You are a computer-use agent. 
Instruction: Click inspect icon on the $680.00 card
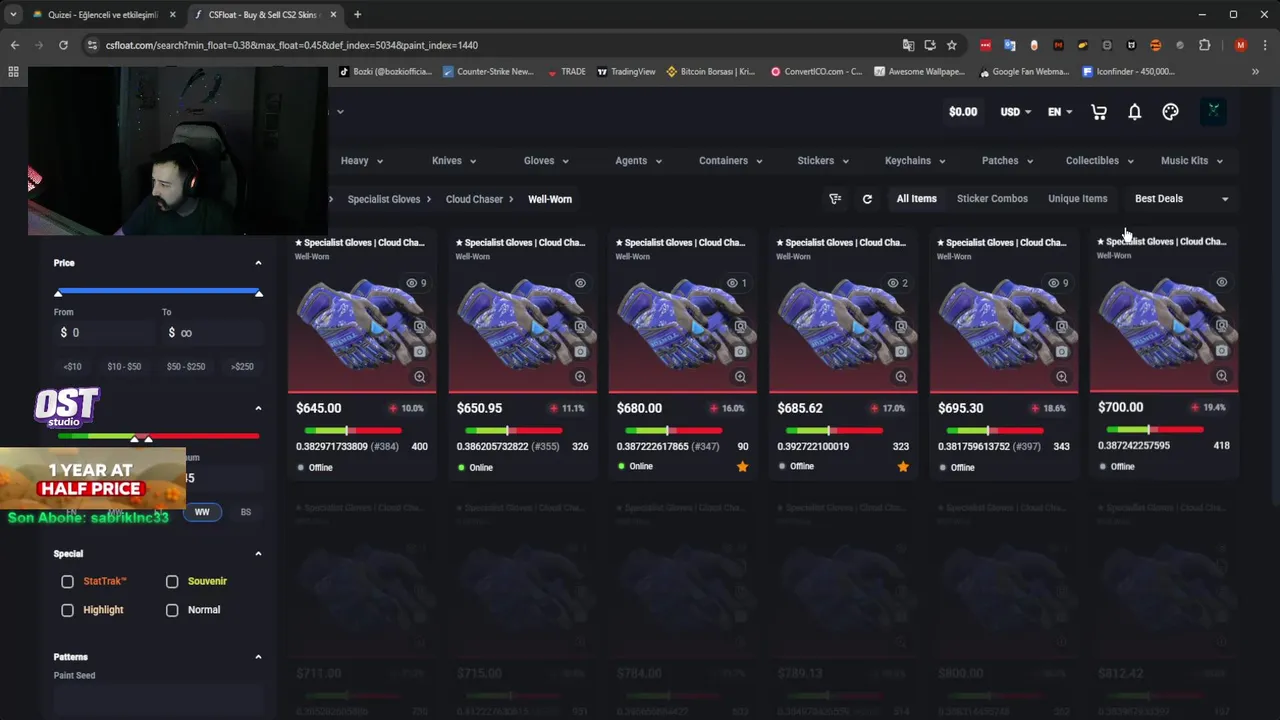(x=741, y=327)
